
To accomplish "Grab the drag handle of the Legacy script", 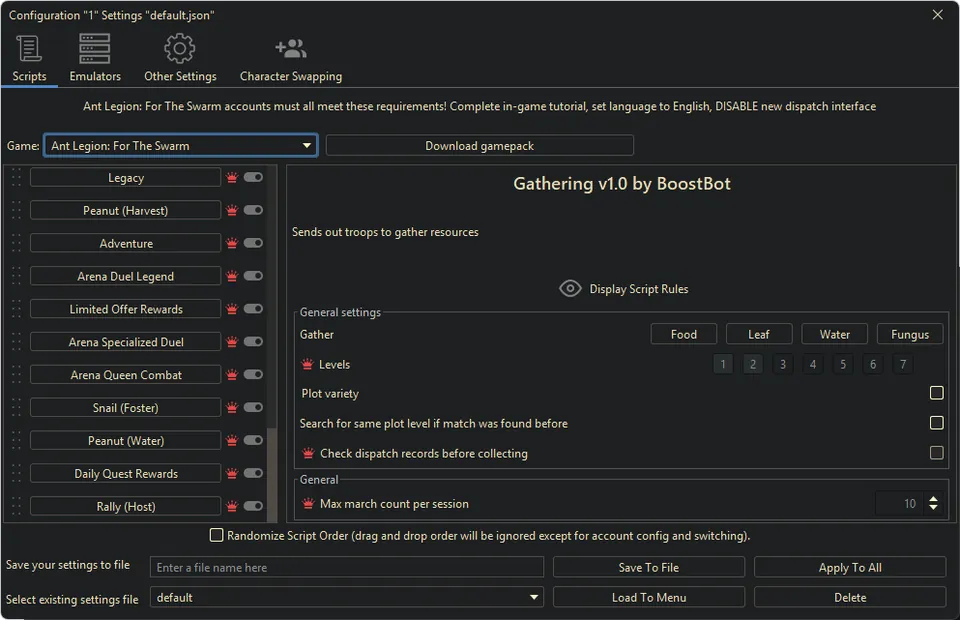I will [17, 177].
